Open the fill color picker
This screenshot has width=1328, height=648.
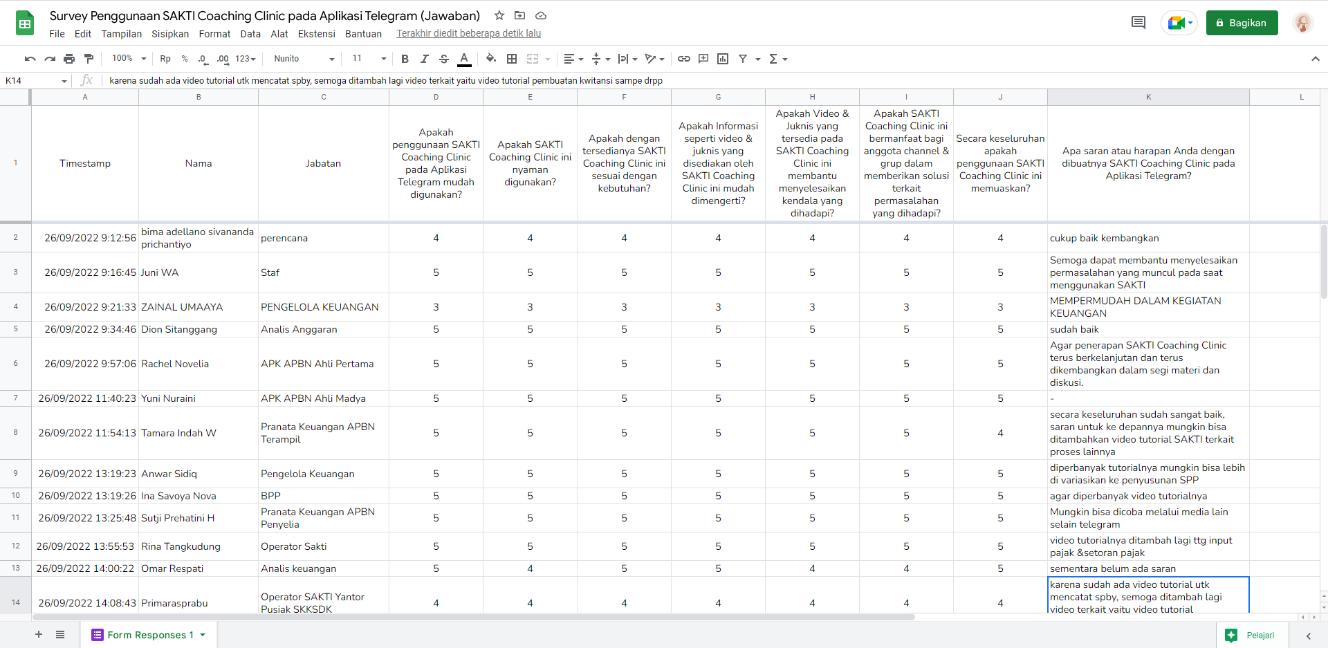pyautogui.click(x=490, y=59)
